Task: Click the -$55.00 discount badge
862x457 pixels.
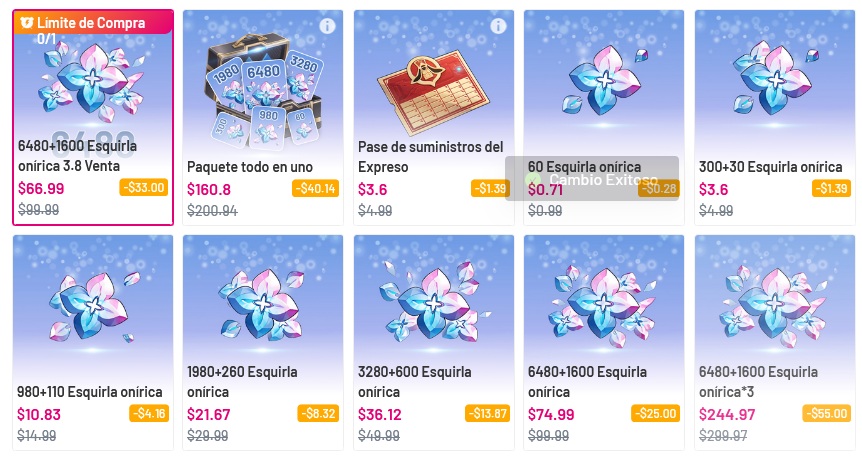Action: coord(827,414)
